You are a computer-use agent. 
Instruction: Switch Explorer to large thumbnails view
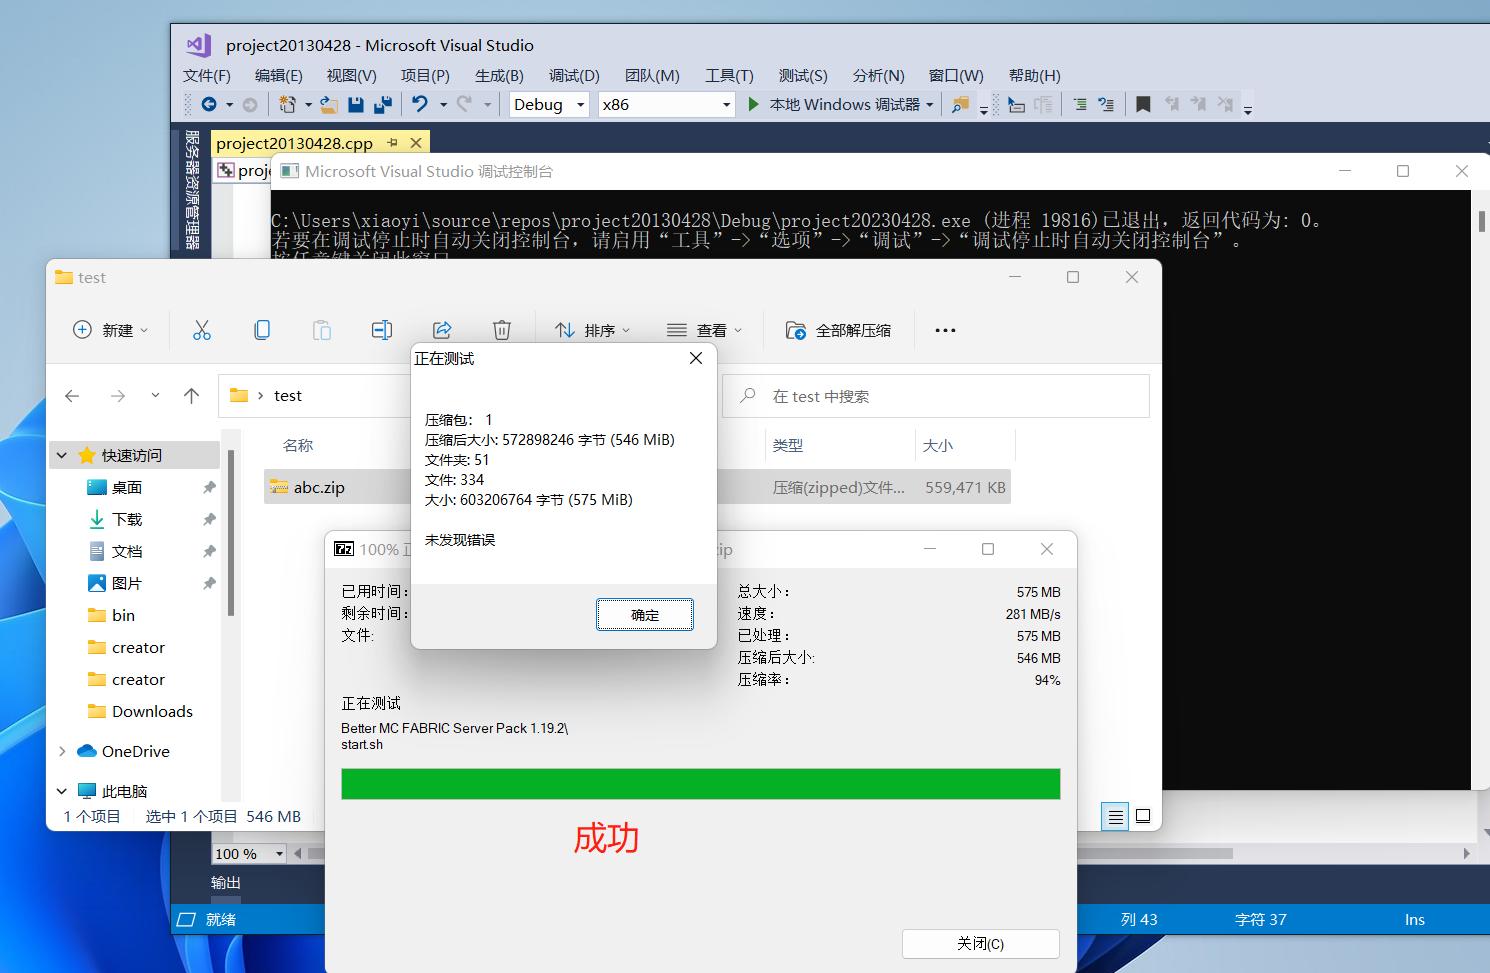(x=1143, y=817)
